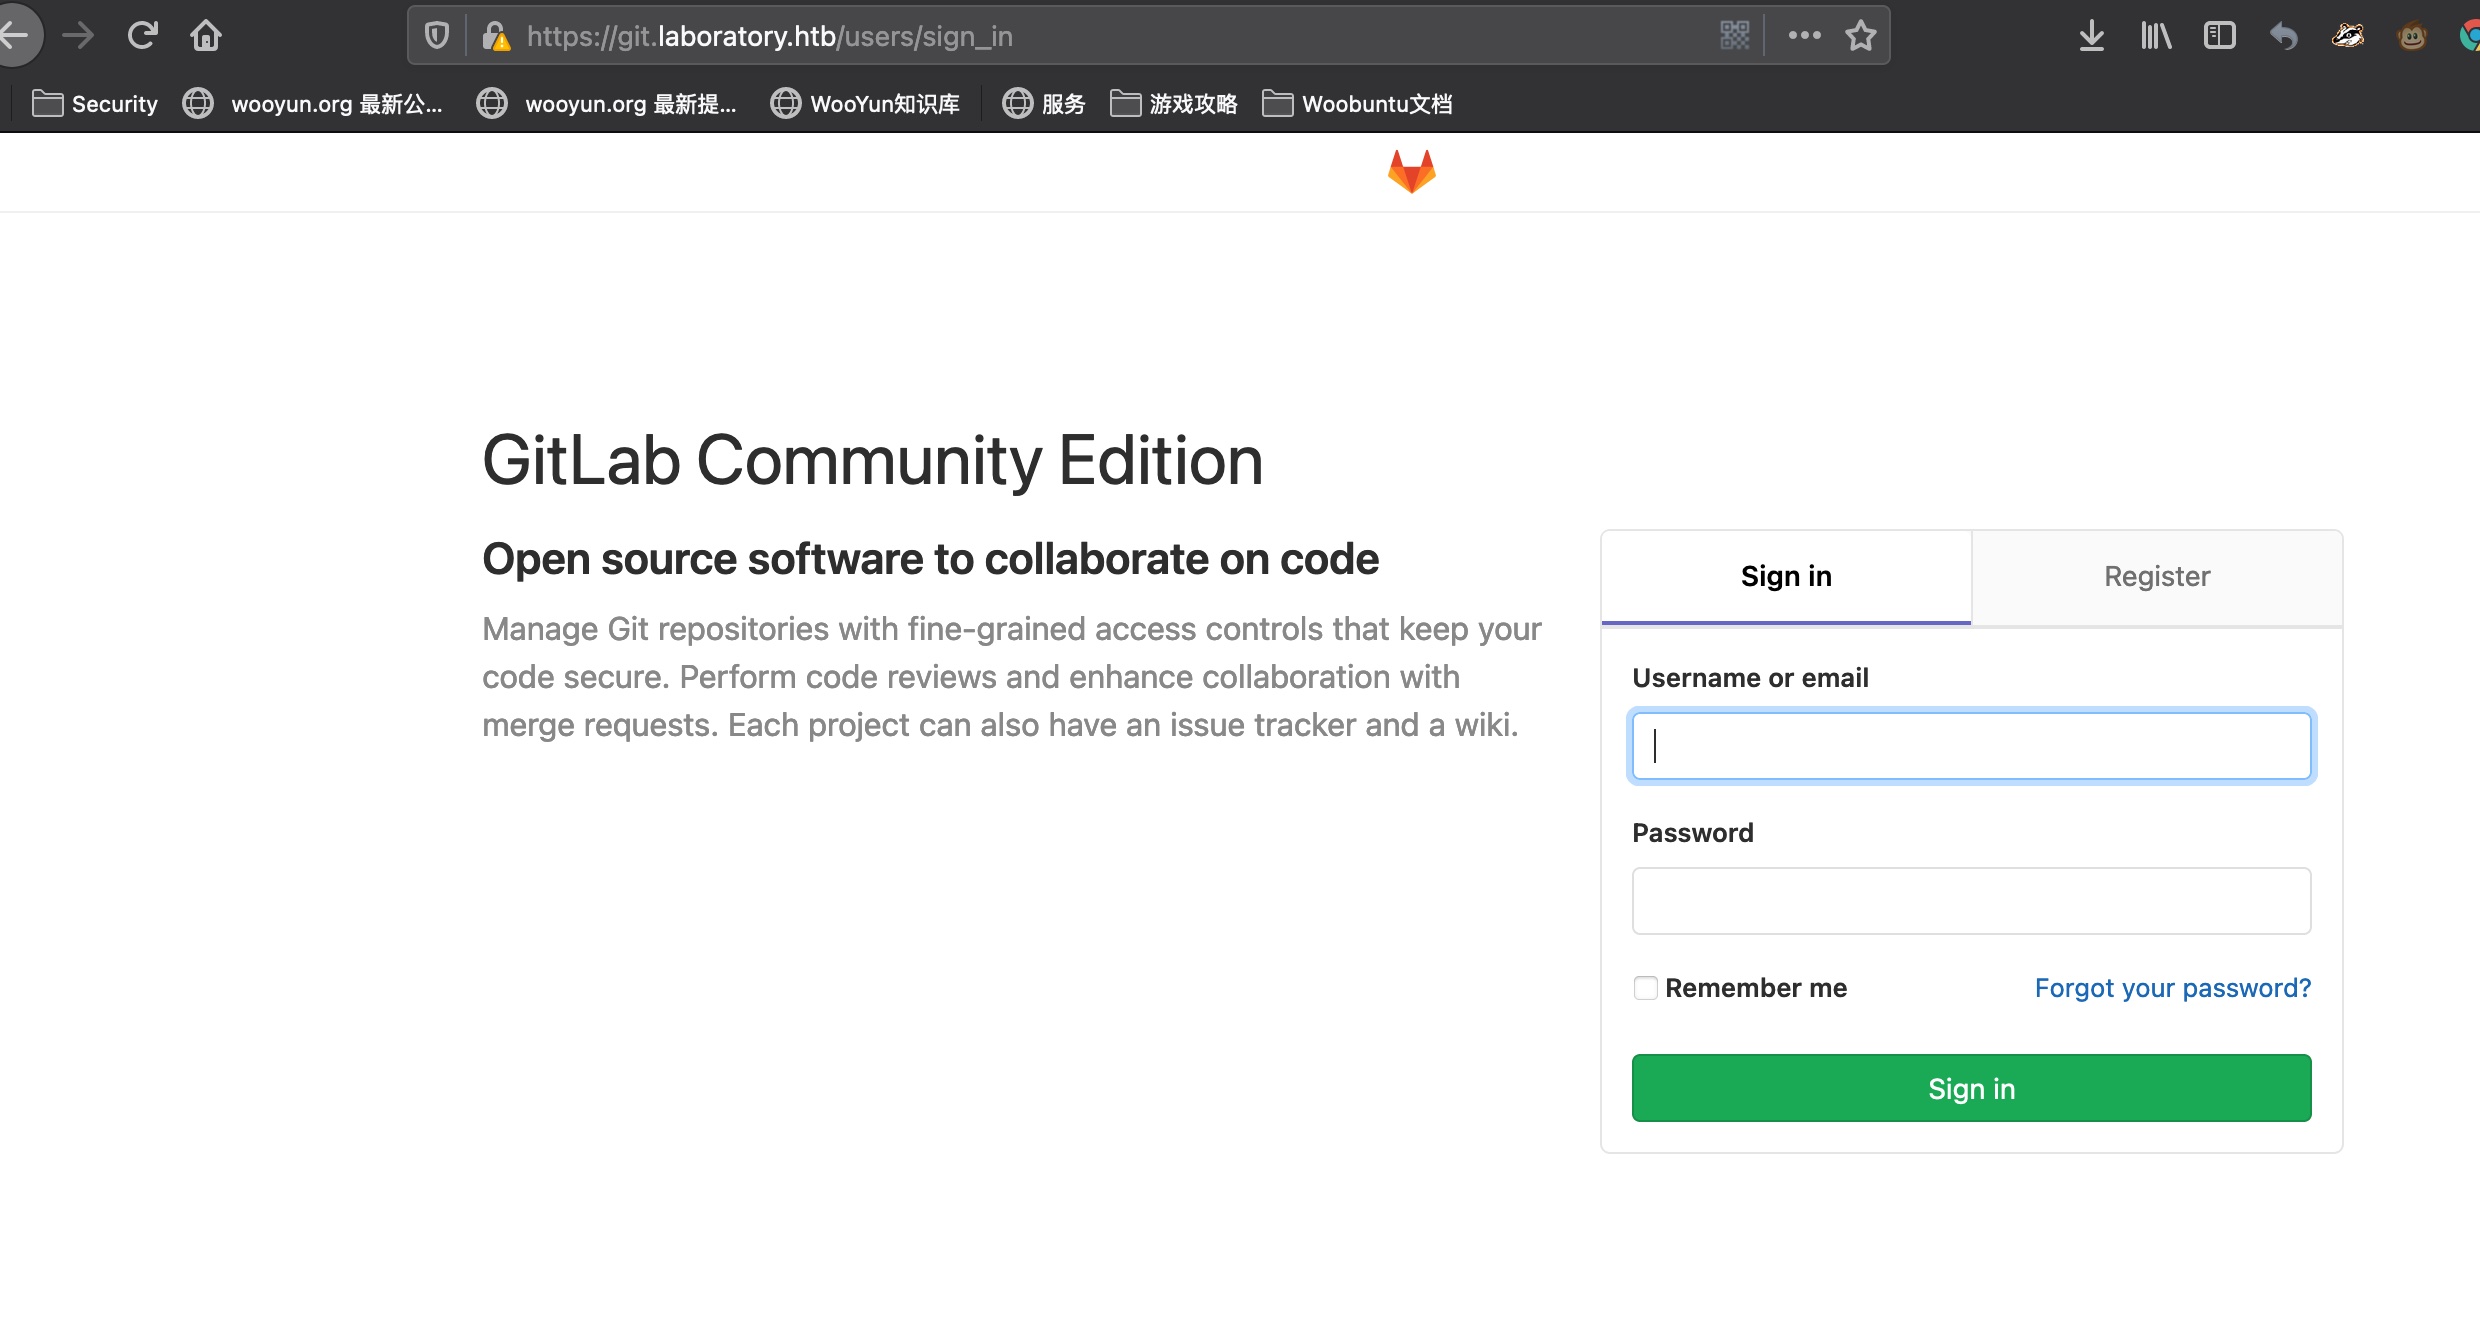Viewport: 2480px width, 1318px height.
Task: Click the GitLab fox logo
Action: pyautogui.click(x=1411, y=171)
